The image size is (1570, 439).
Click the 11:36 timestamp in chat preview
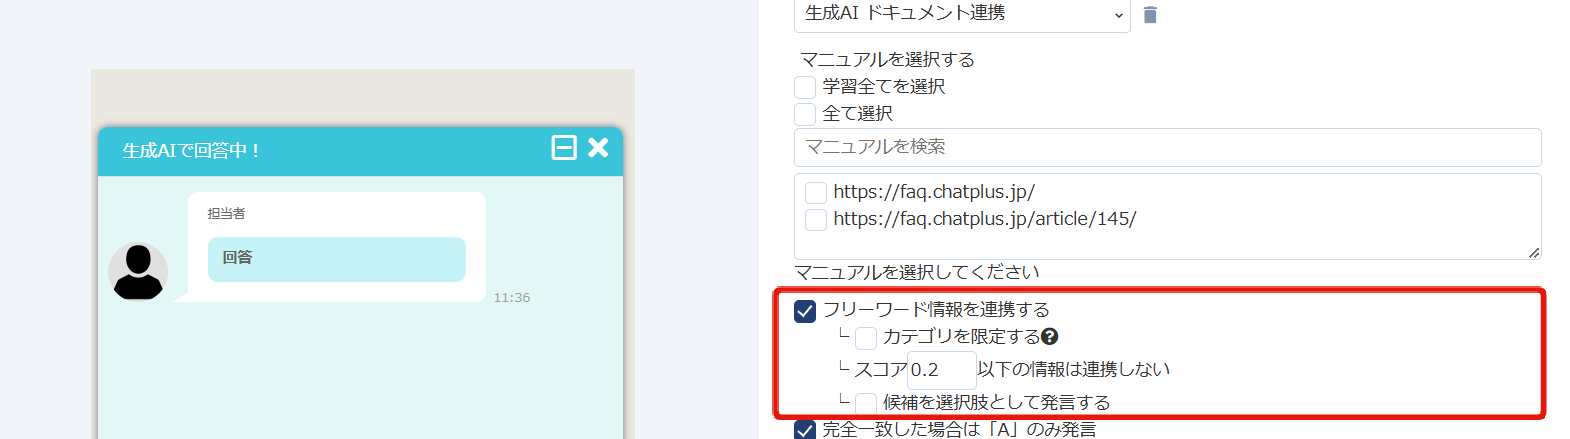click(x=512, y=297)
